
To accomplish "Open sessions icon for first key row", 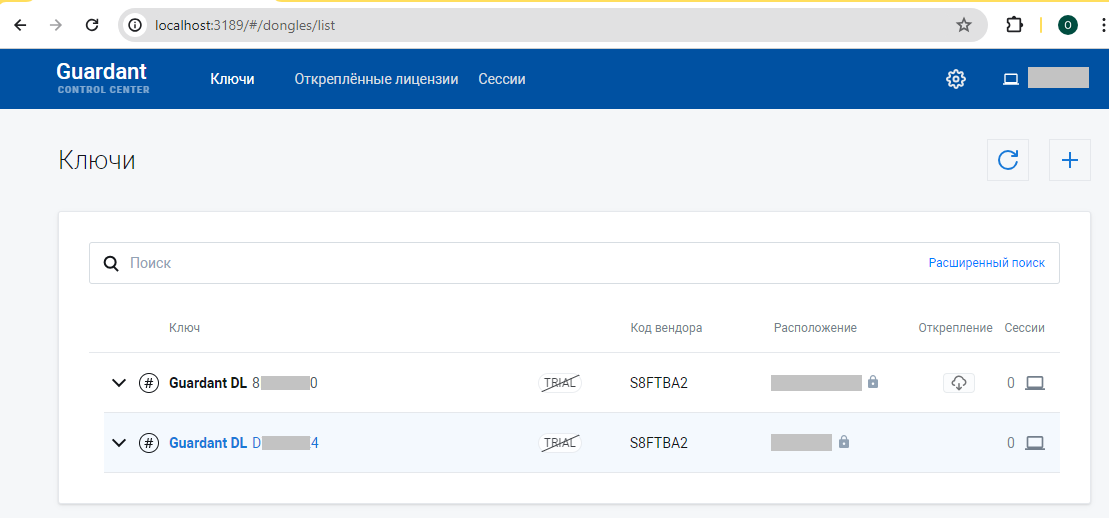I will pyautogui.click(x=1035, y=383).
